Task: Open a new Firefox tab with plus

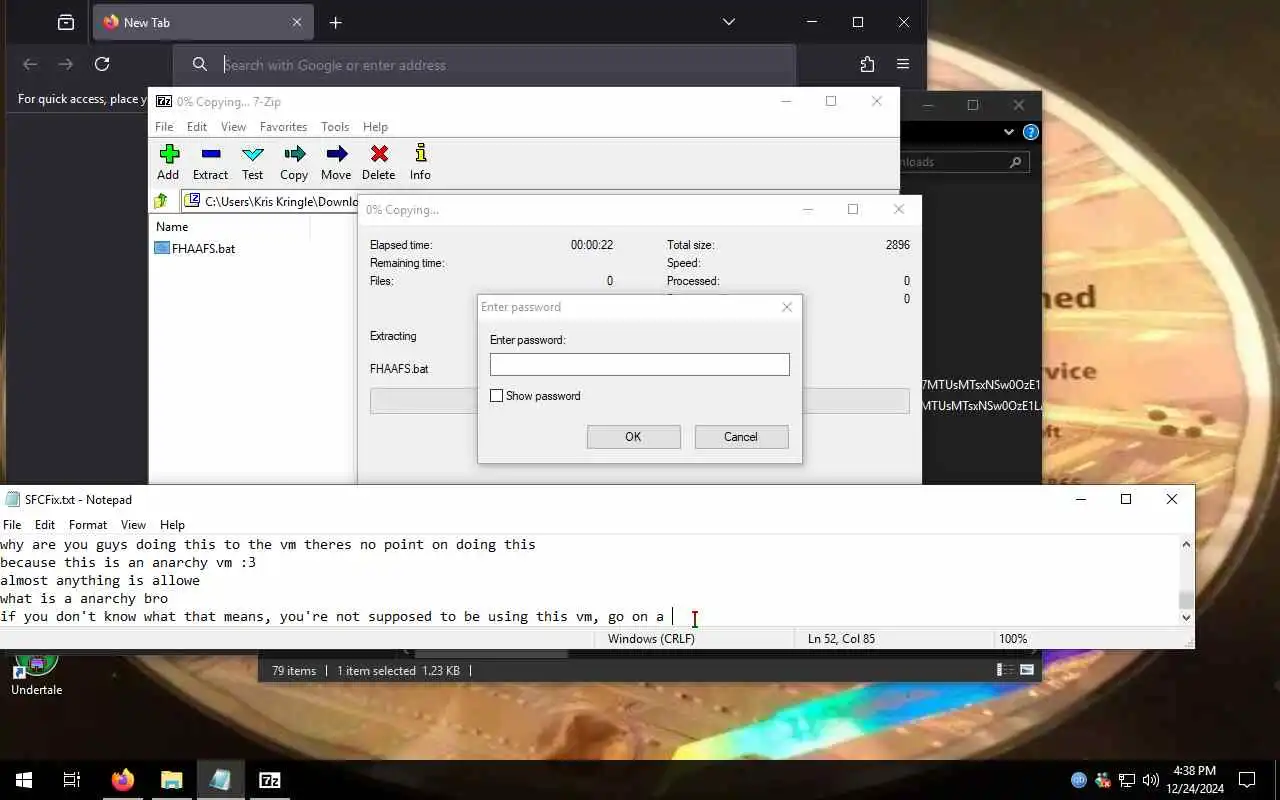Action: (336, 22)
